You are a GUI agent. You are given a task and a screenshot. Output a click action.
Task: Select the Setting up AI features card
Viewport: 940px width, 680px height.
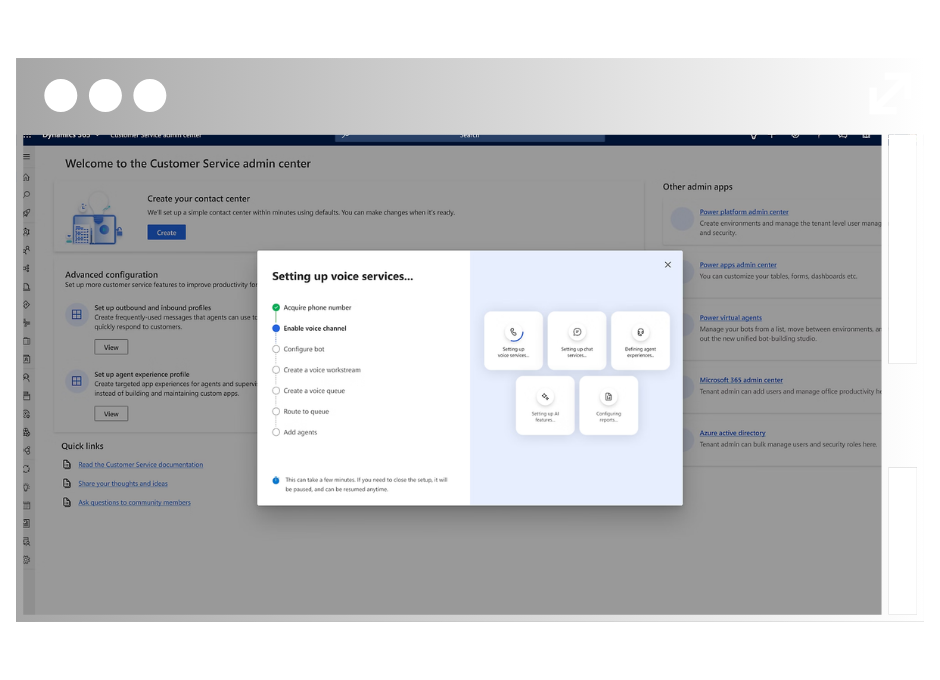pyautogui.click(x=545, y=405)
